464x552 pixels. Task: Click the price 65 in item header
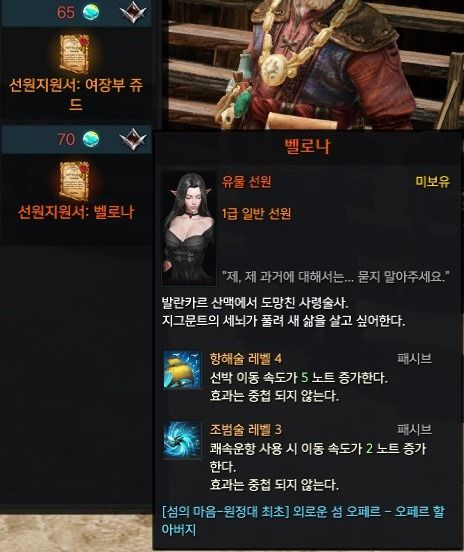pyautogui.click(x=66, y=12)
